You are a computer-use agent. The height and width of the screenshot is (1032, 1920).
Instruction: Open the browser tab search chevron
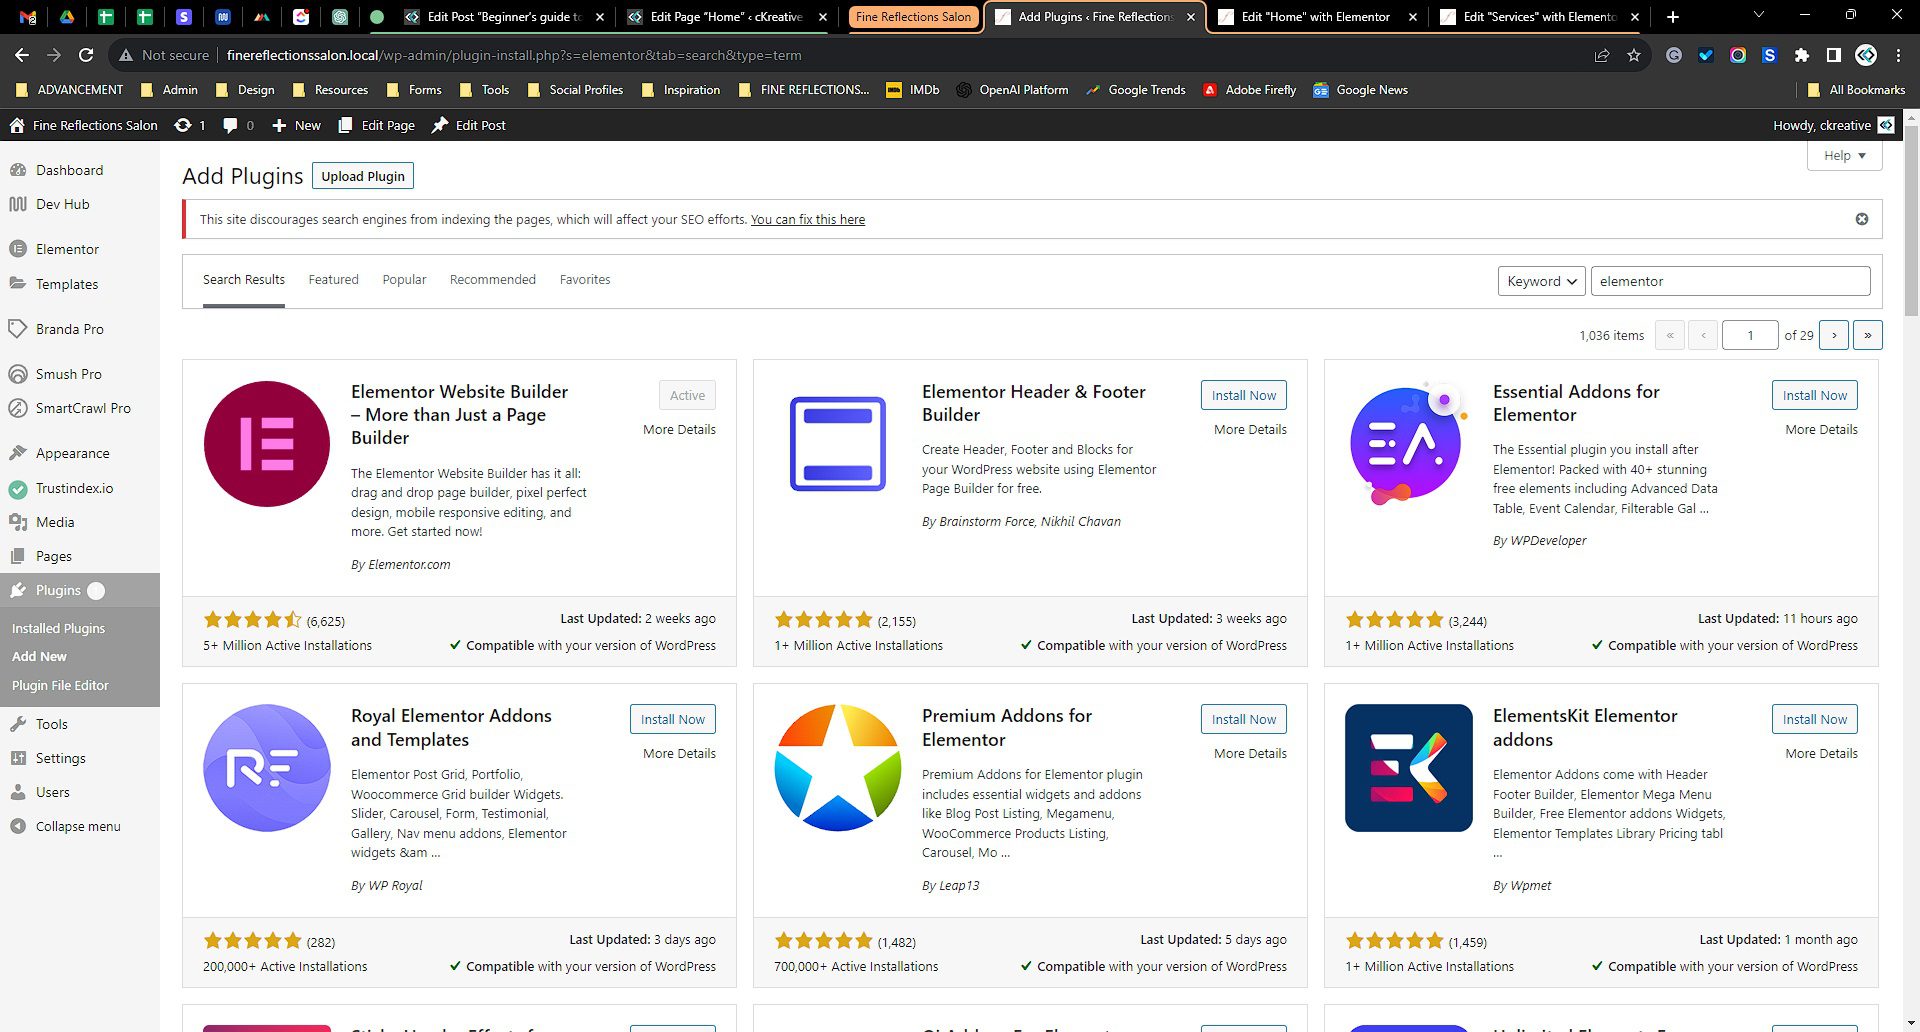point(1758,16)
